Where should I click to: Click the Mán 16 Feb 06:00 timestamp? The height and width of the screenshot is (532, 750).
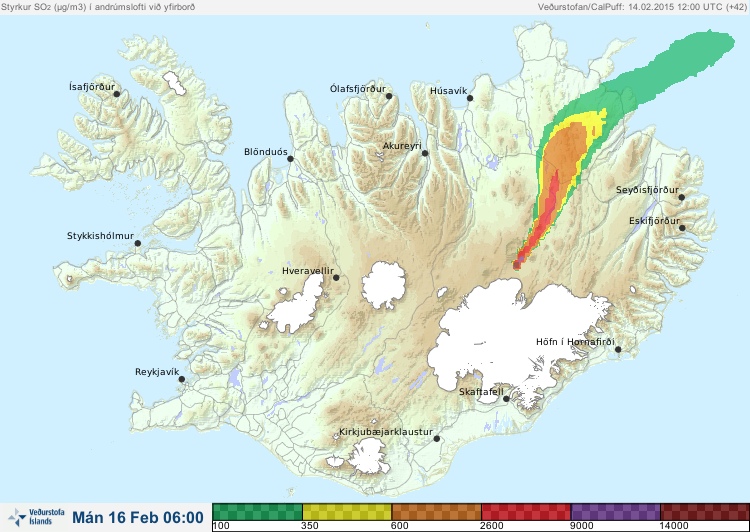pyautogui.click(x=138, y=517)
